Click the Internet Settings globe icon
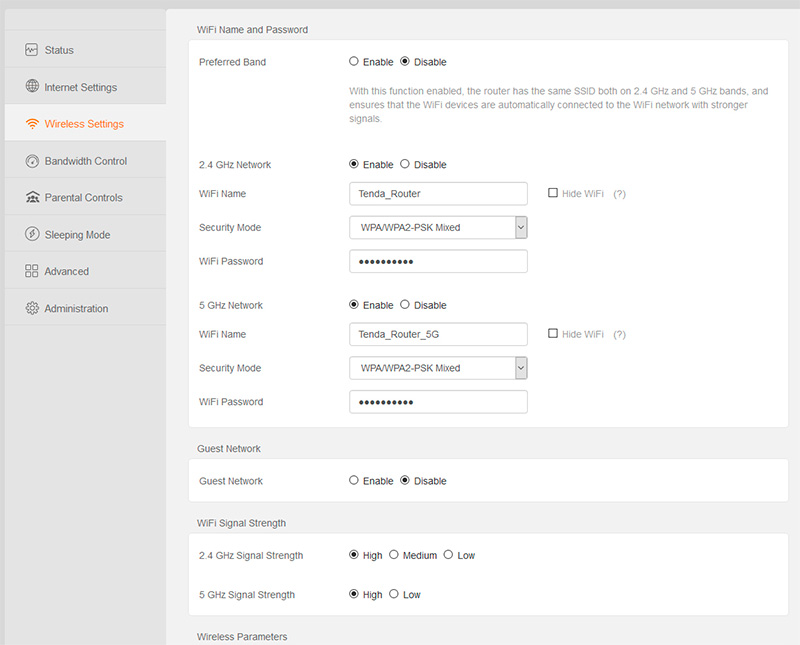The image size is (800, 645). click(x=32, y=87)
